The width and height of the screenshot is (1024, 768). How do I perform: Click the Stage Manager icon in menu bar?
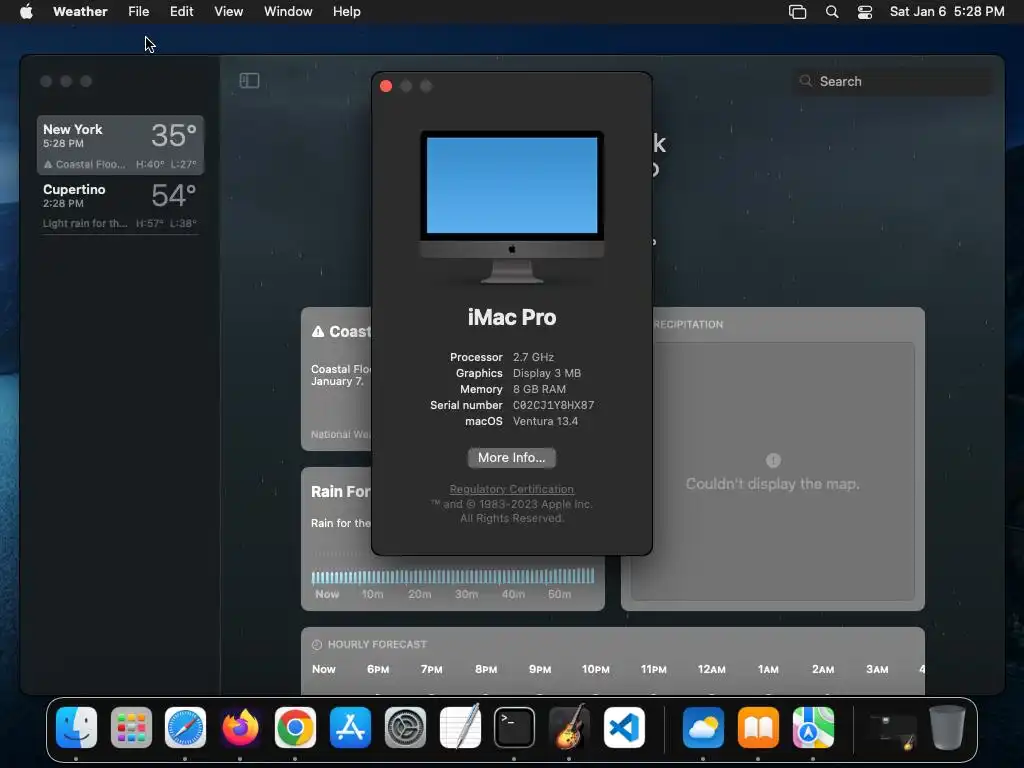tap(797, 12)
